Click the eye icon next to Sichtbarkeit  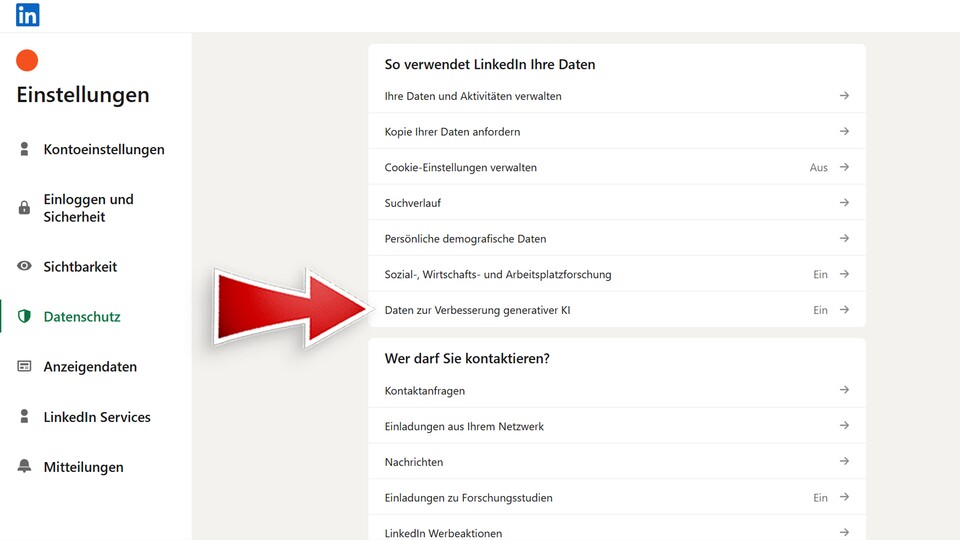[25, 267]
